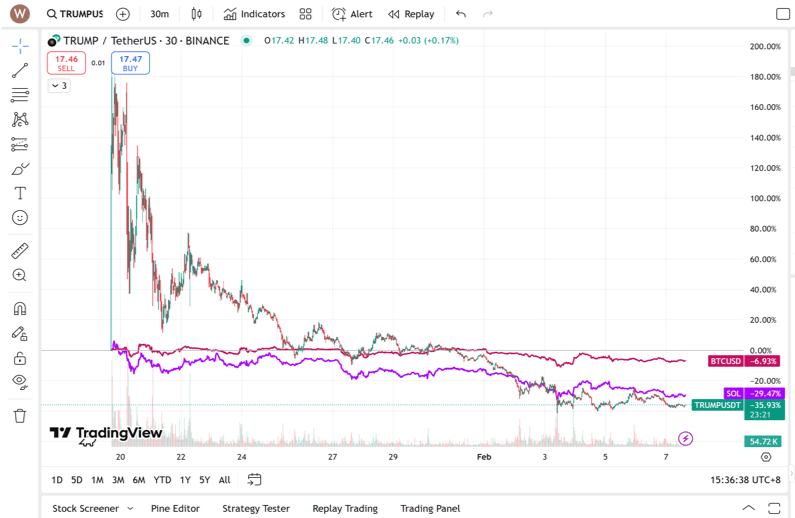Select the trend line drawing tool
The width and height of the screenshot is (795, 518).
click(20, 70)
